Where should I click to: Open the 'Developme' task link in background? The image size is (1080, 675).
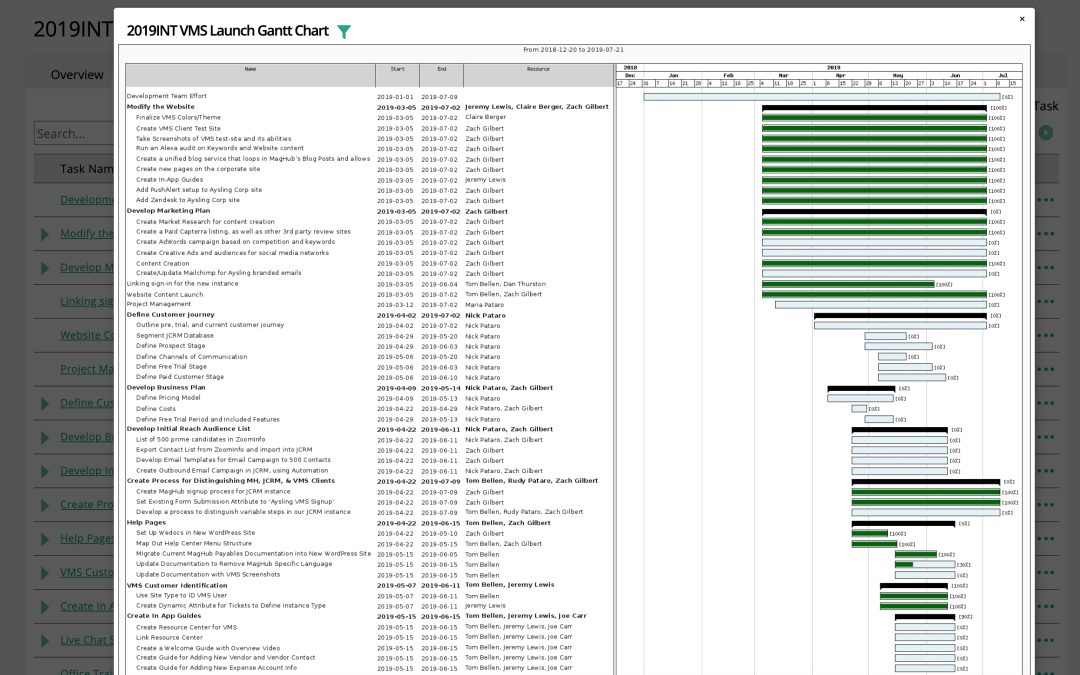tap(87, 200)
